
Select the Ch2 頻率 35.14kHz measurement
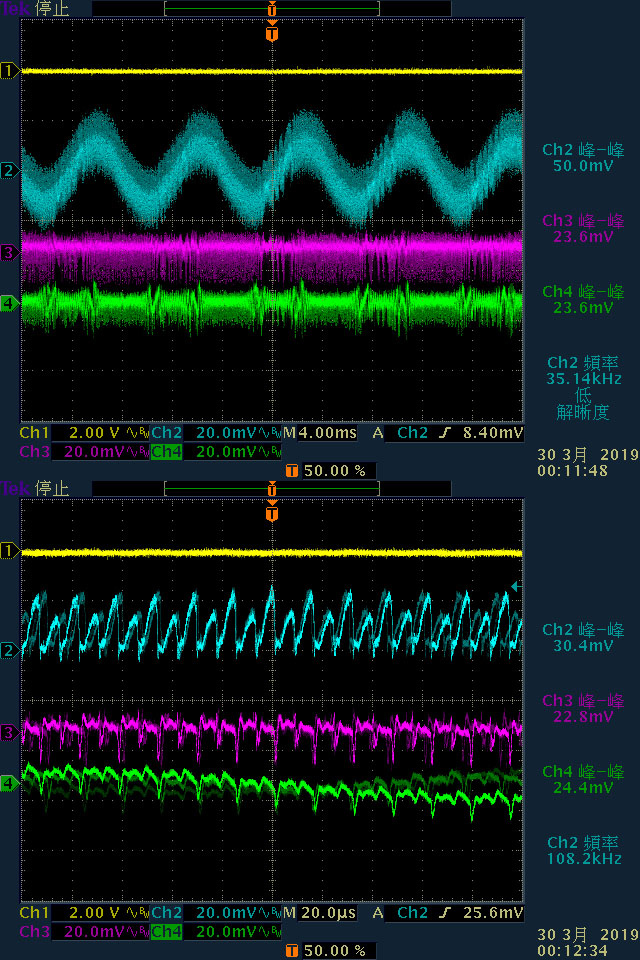point(583,370)
